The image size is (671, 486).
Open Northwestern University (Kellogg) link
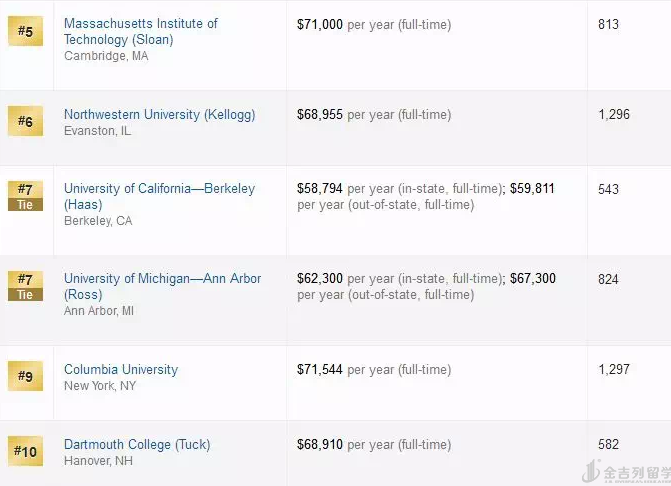pos(145,114)
